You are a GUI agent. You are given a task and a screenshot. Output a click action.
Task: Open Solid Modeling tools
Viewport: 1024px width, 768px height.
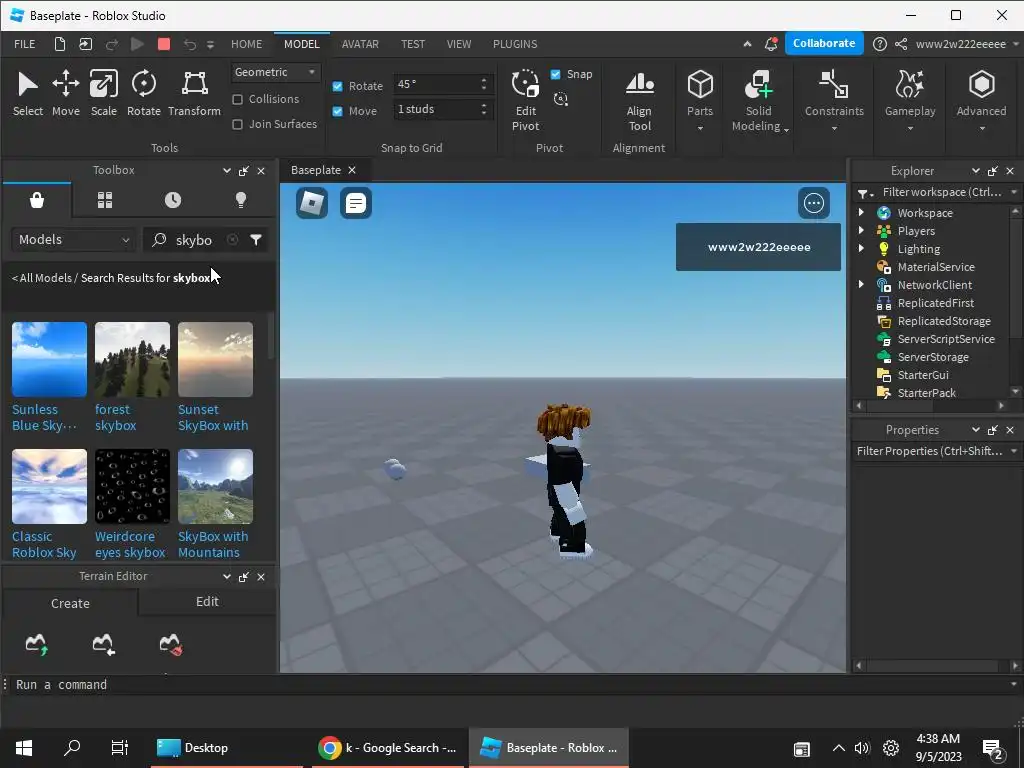click(758, 100)
